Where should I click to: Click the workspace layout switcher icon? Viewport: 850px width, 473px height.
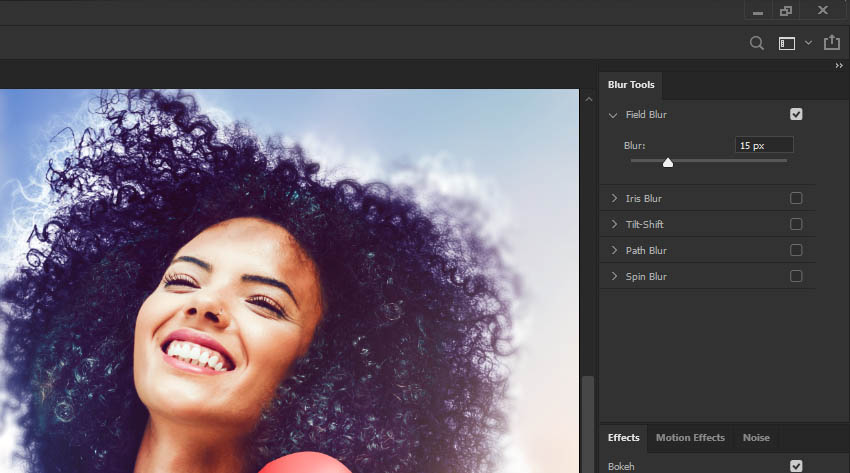click(787, 43)
